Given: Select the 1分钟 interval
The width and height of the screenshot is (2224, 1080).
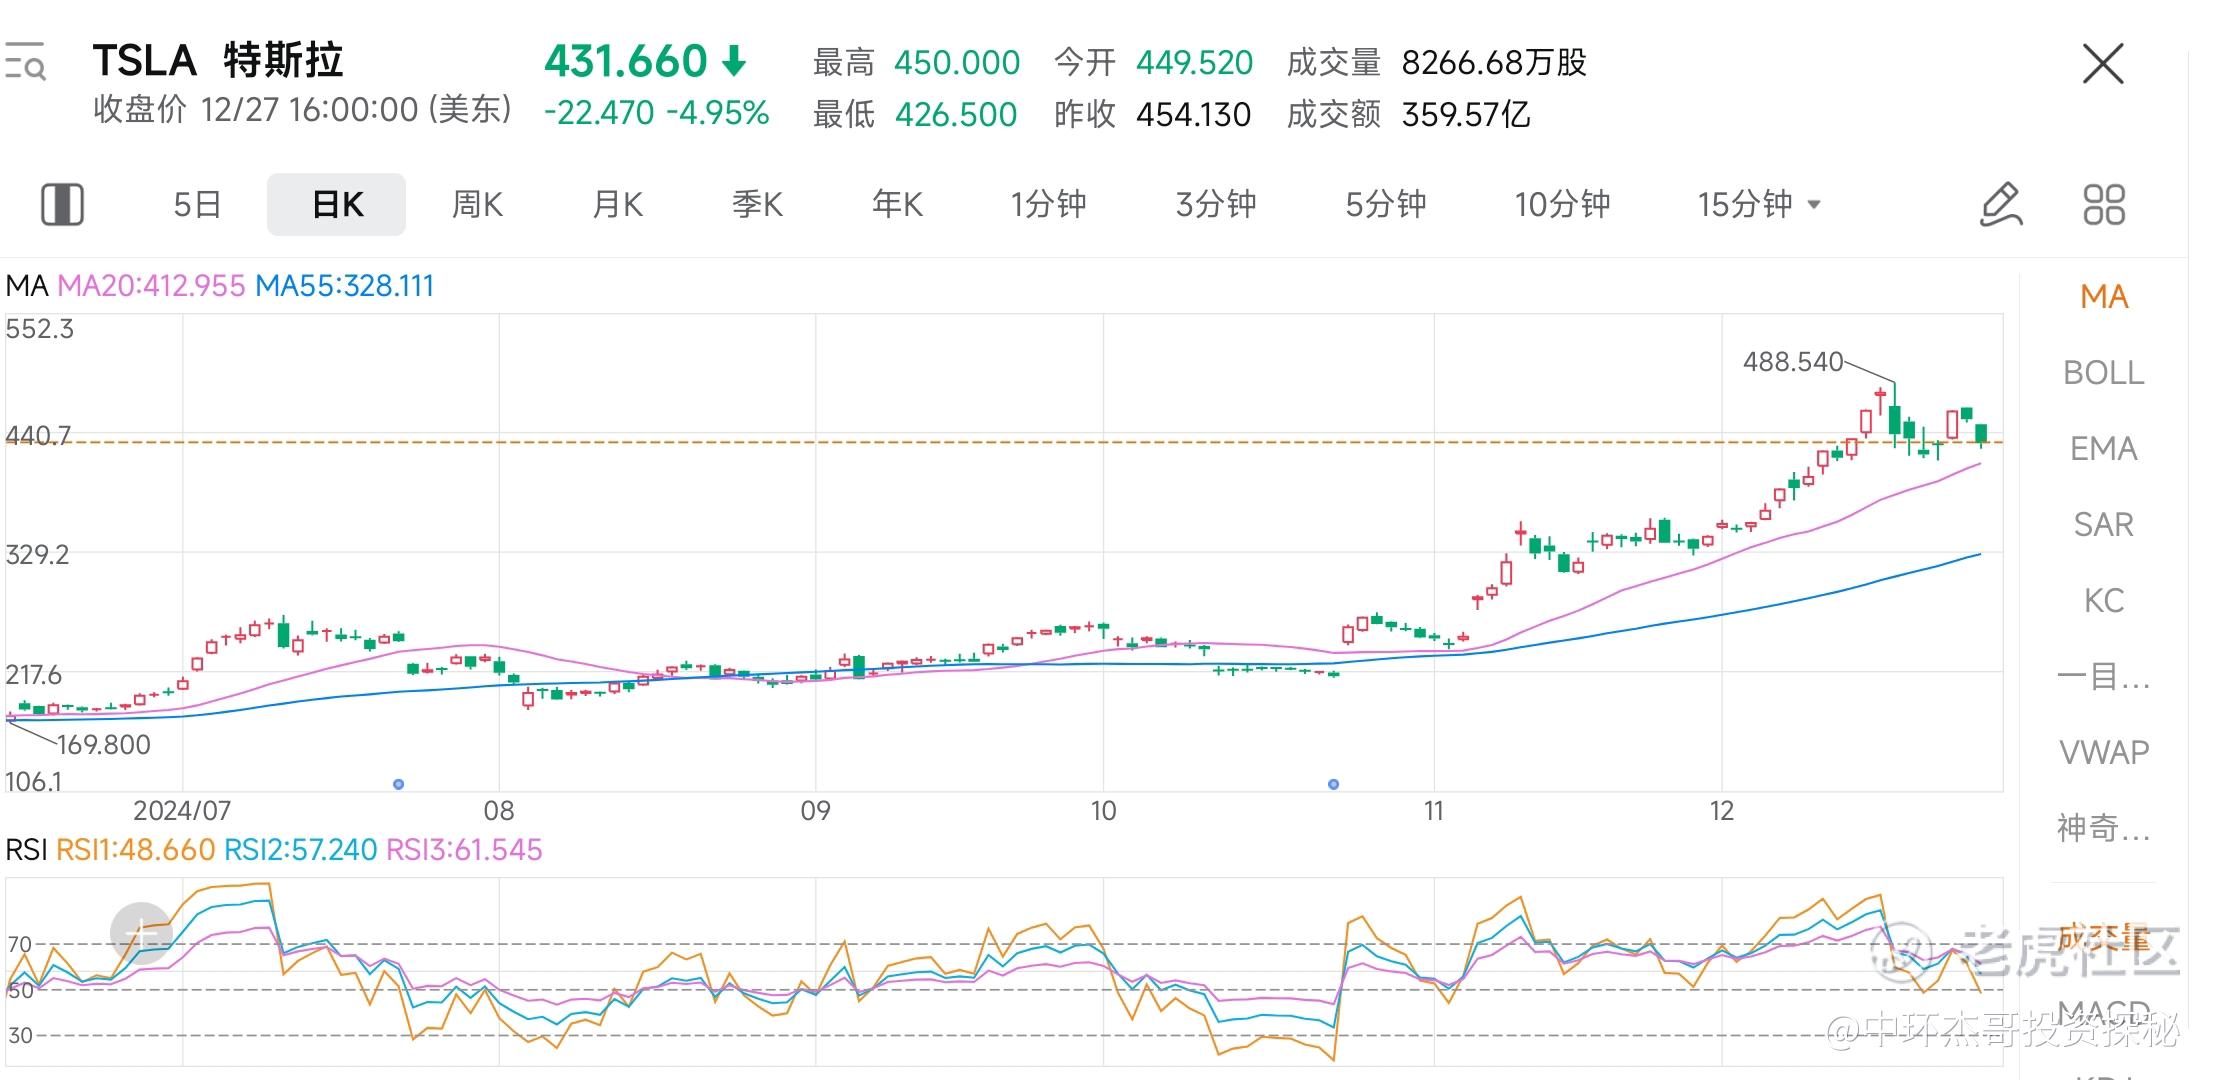Looking at the screenshot, I should [1048, 204].
